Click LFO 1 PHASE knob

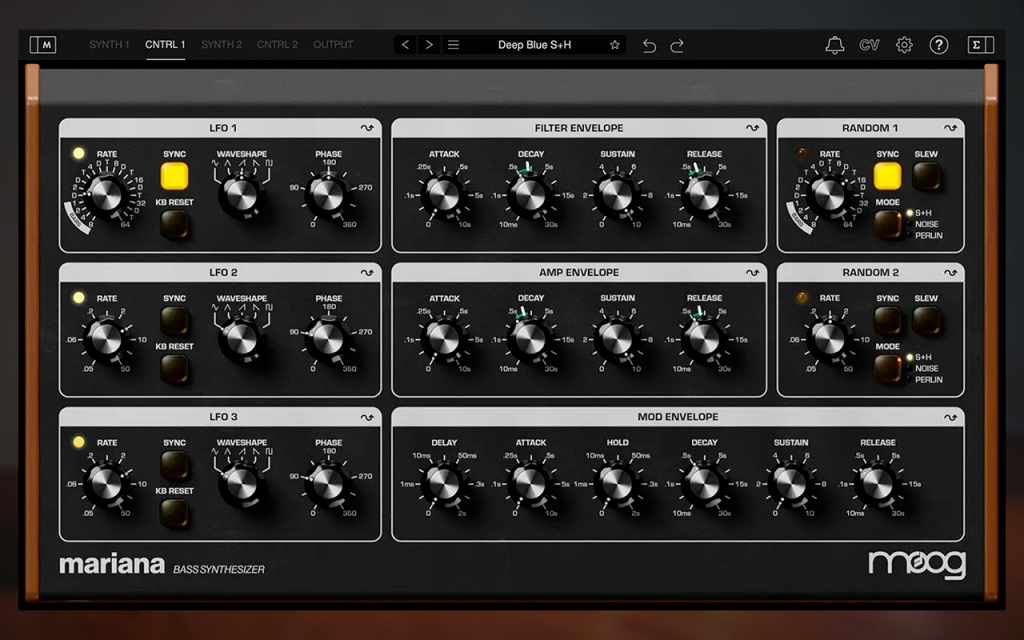(328, 195)
